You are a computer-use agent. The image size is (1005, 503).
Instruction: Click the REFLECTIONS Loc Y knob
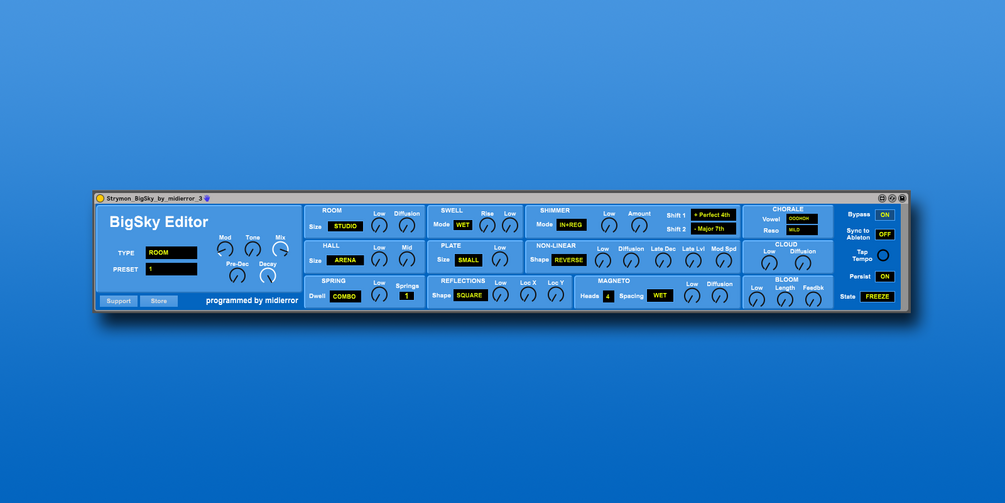pos(556,294)
